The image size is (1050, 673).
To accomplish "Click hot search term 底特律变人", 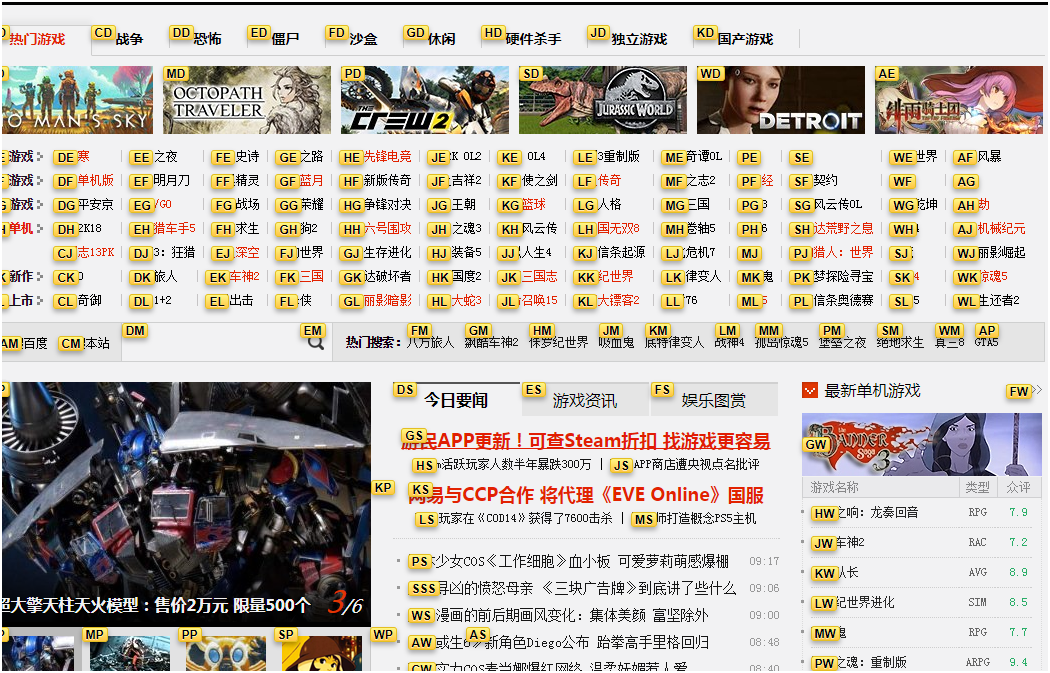I will [x=674, y=343].
